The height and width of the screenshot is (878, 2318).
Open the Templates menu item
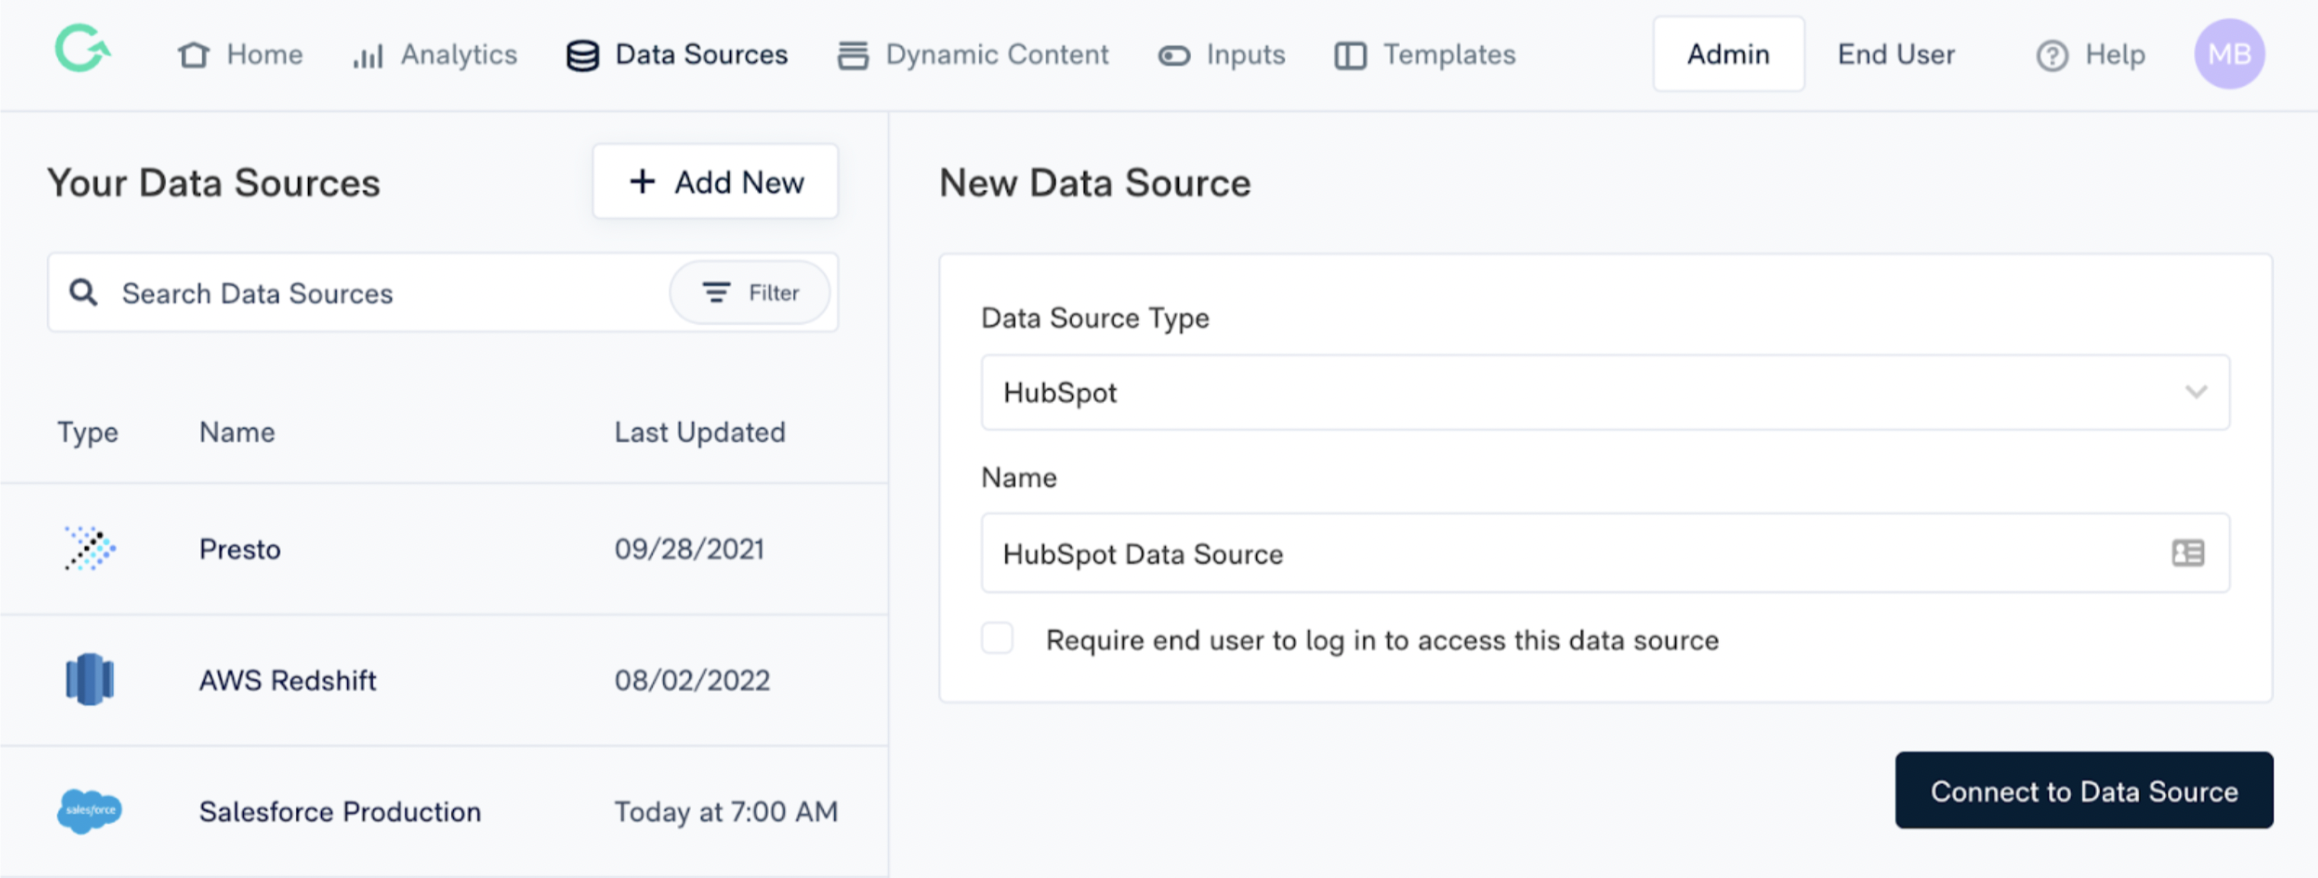1425,55
